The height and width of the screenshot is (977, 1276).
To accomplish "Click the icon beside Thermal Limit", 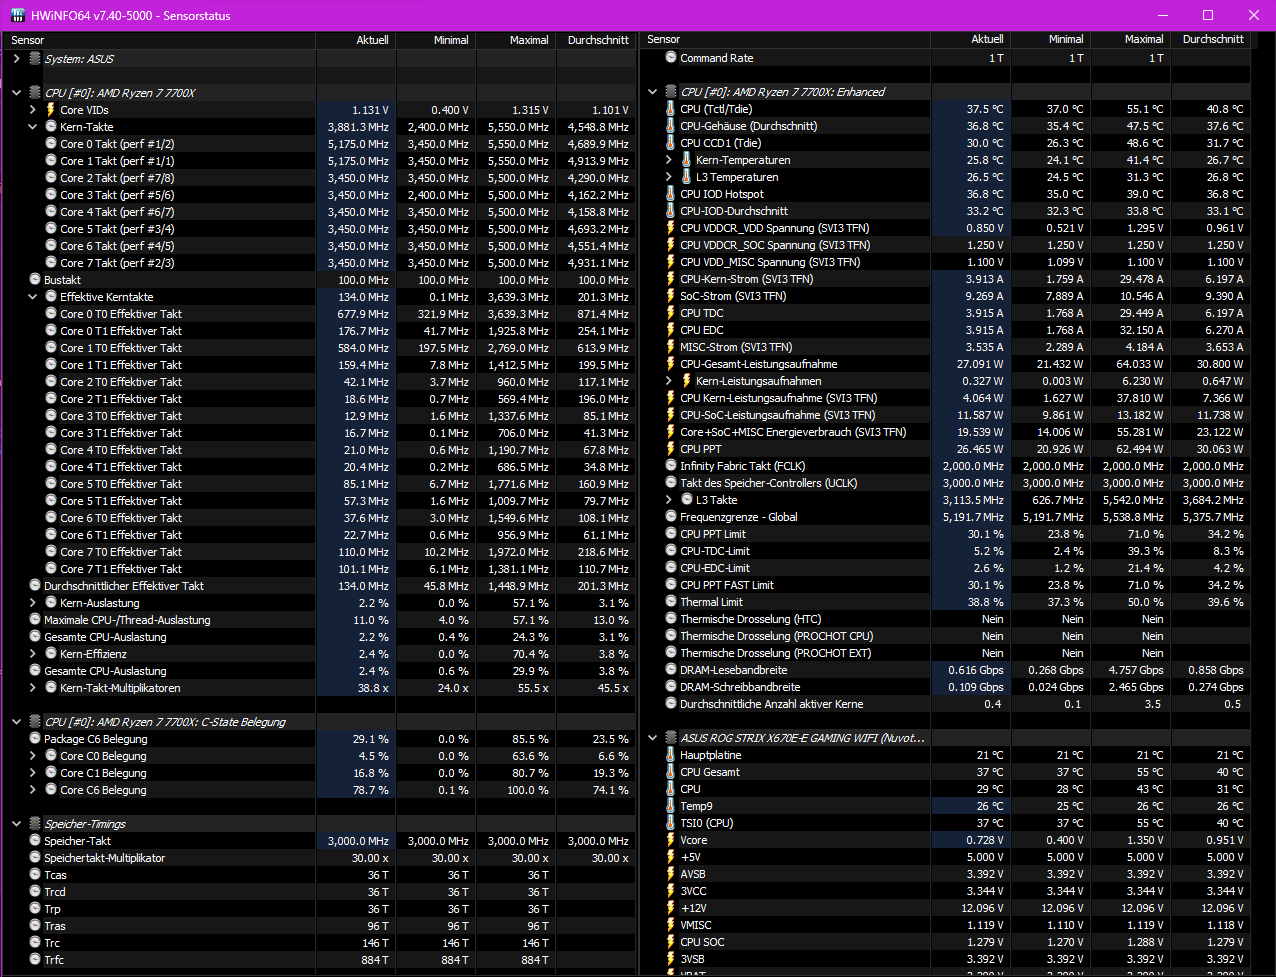I will [x=671, y=602].
